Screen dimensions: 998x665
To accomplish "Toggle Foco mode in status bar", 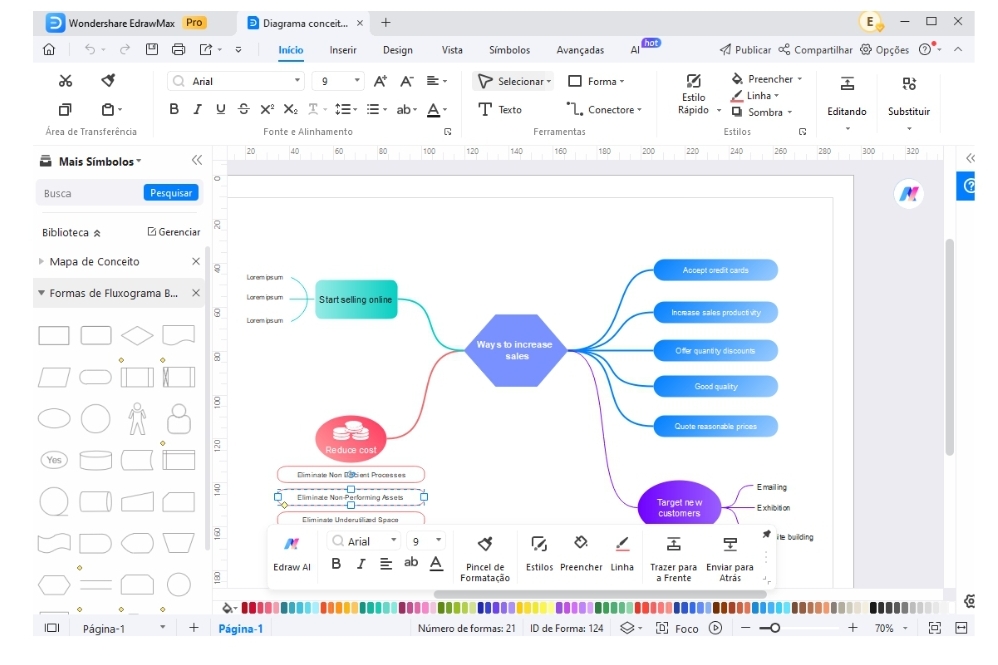I will (x=677, y=628).
